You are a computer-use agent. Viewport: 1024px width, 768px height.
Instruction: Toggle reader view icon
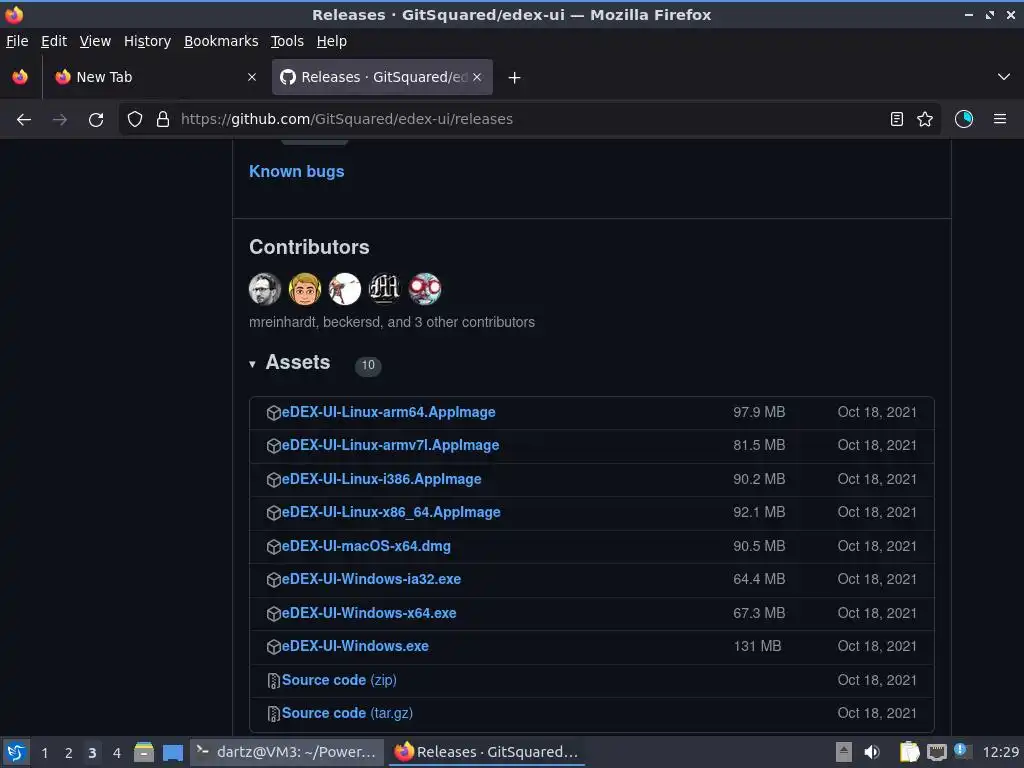[x=897, y=120]
